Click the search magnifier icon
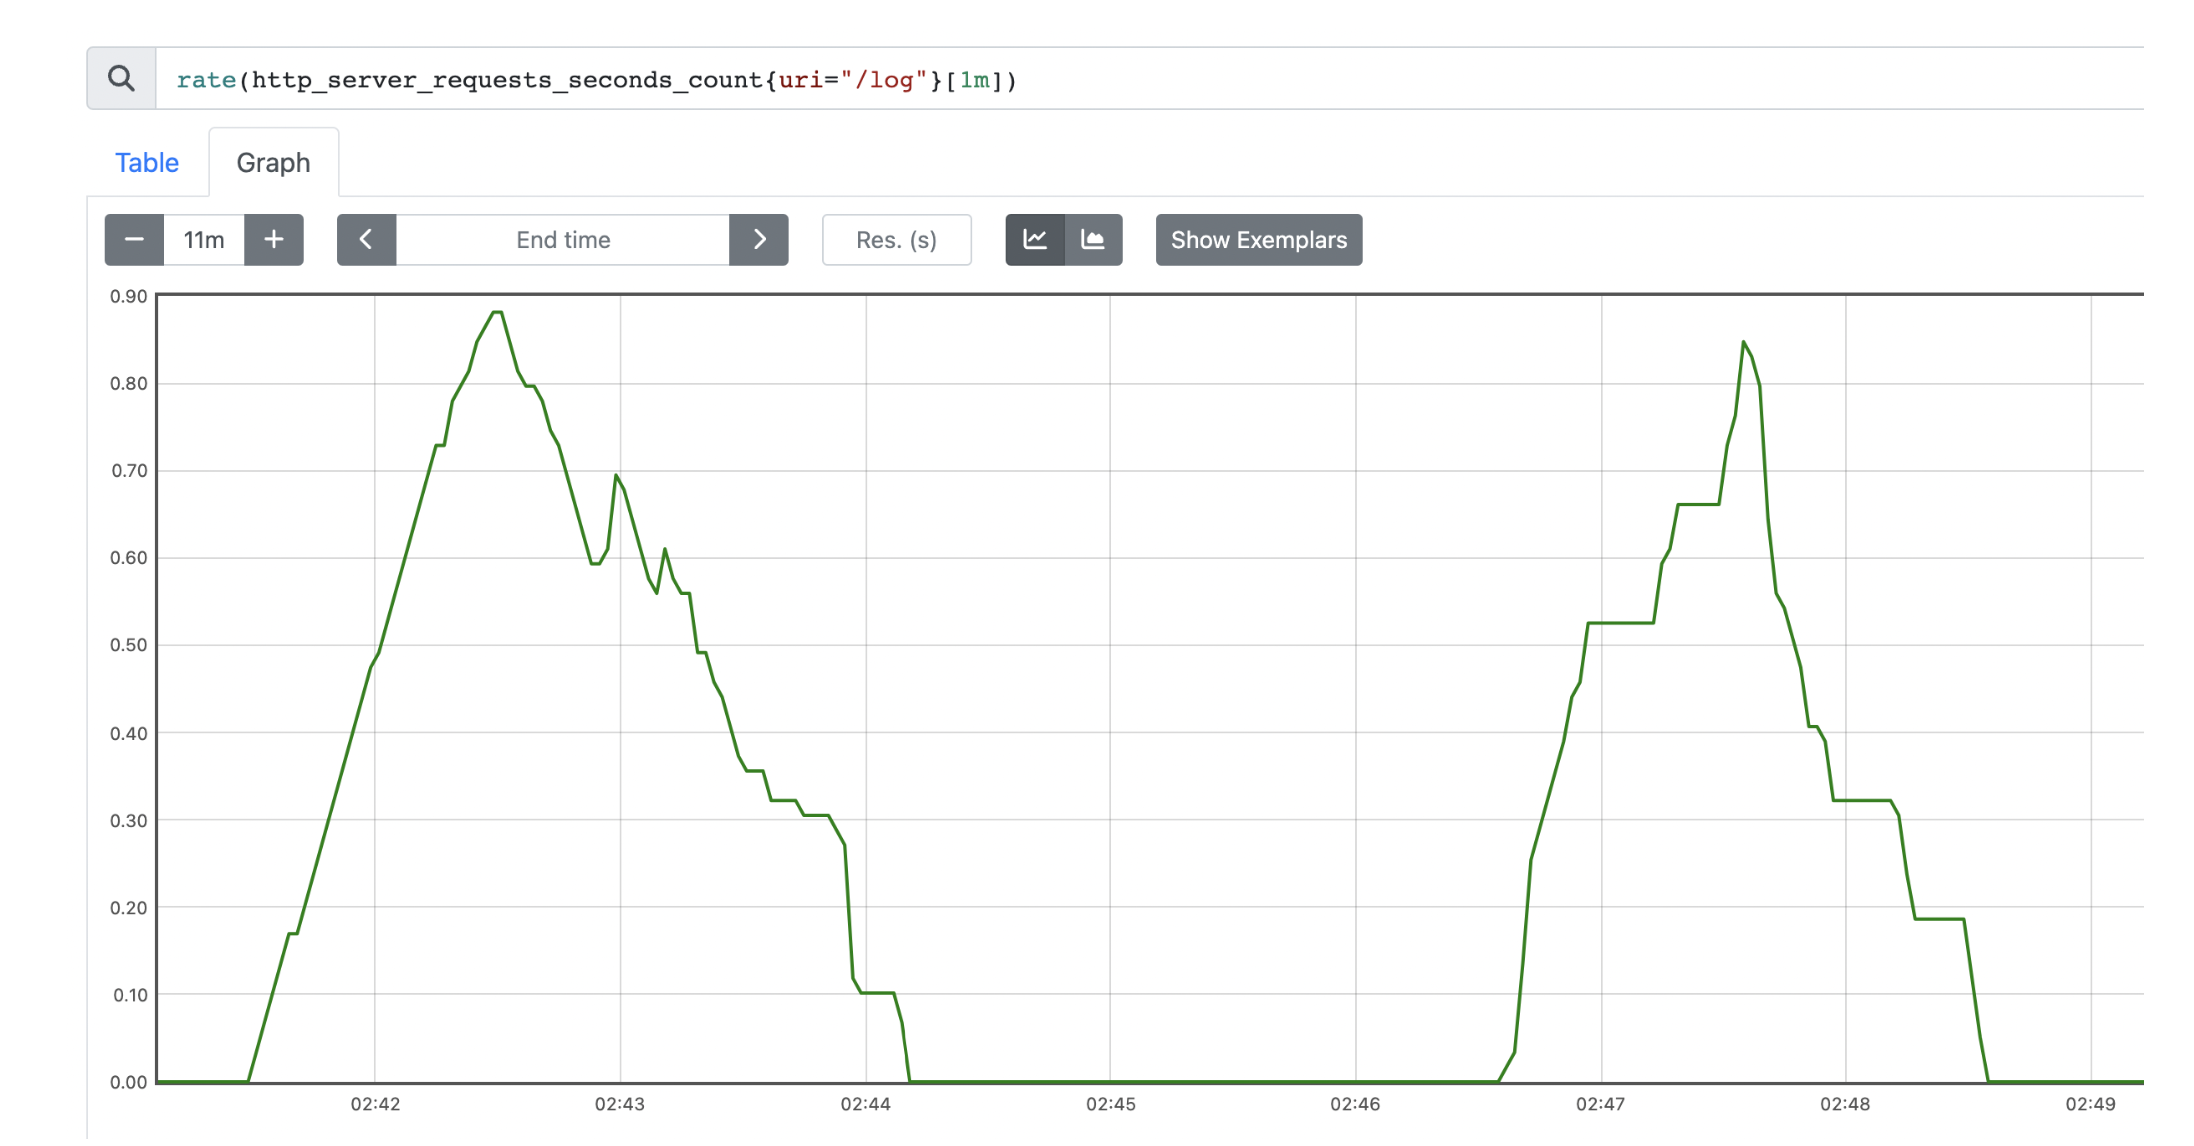 121,78
